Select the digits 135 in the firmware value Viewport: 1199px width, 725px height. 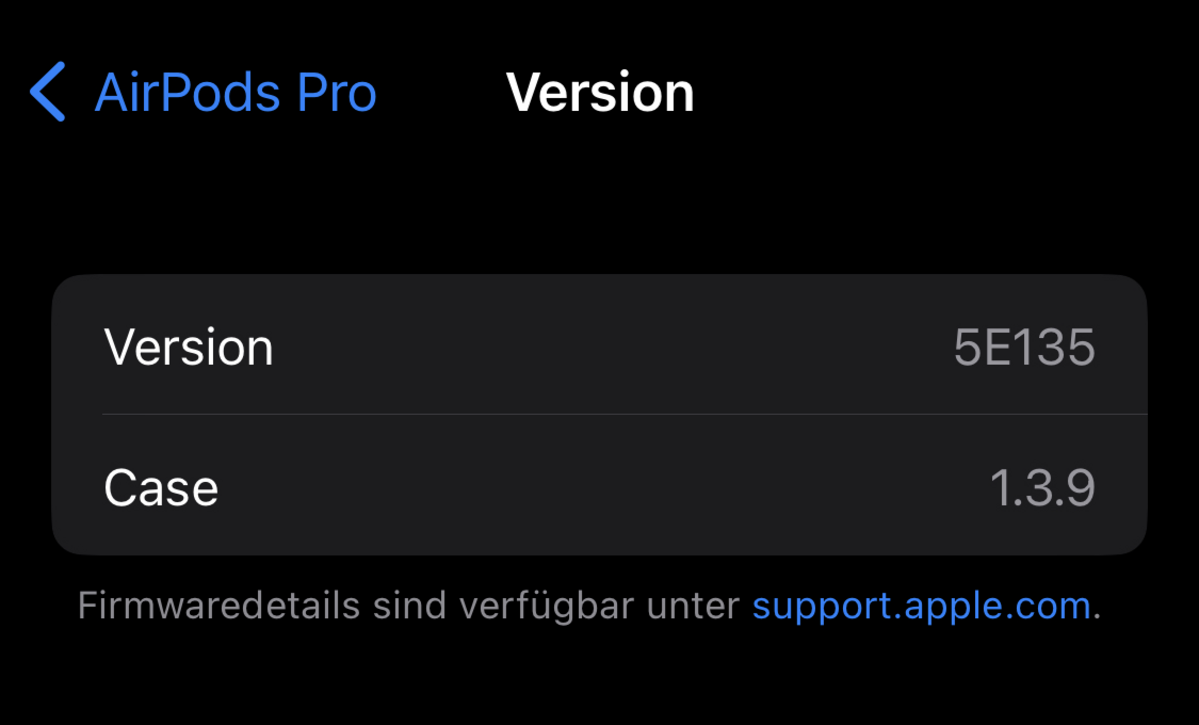click(x=1054, y=348)
